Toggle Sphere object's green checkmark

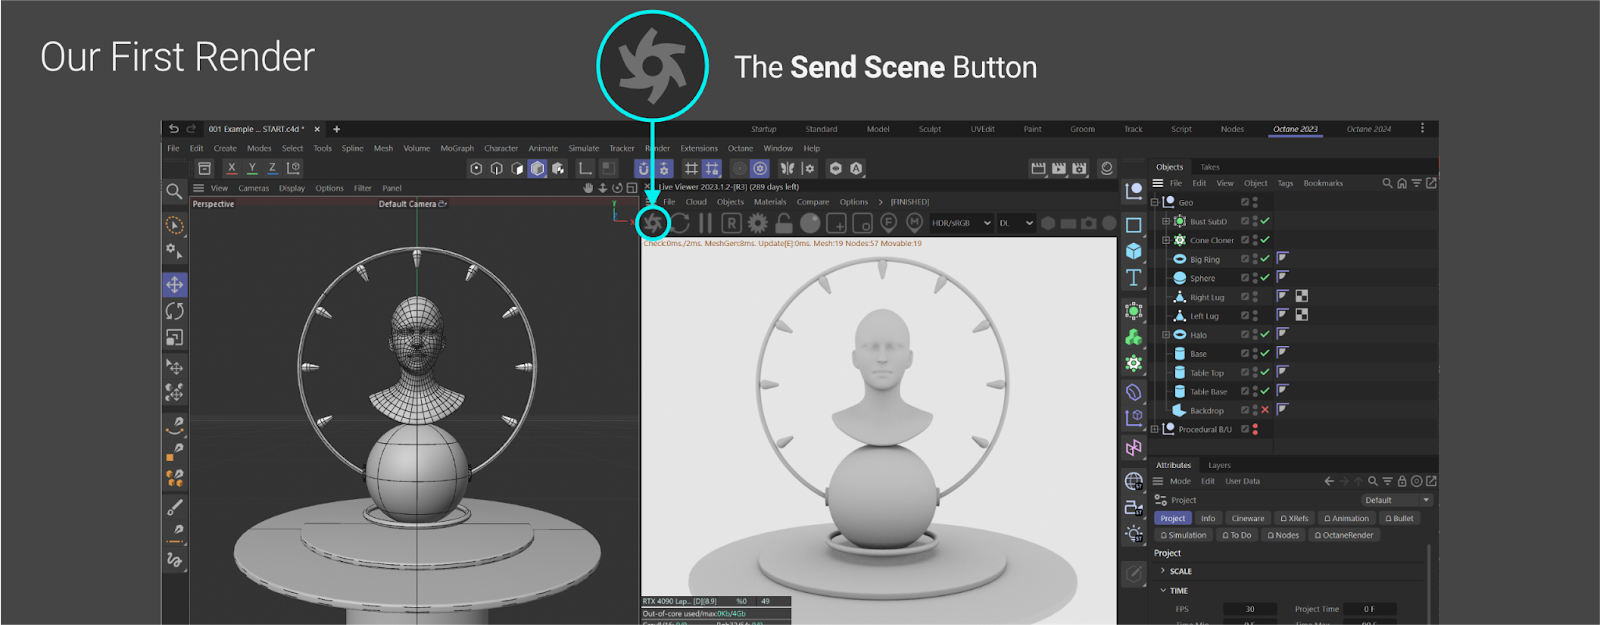(x=1265, y=278)
